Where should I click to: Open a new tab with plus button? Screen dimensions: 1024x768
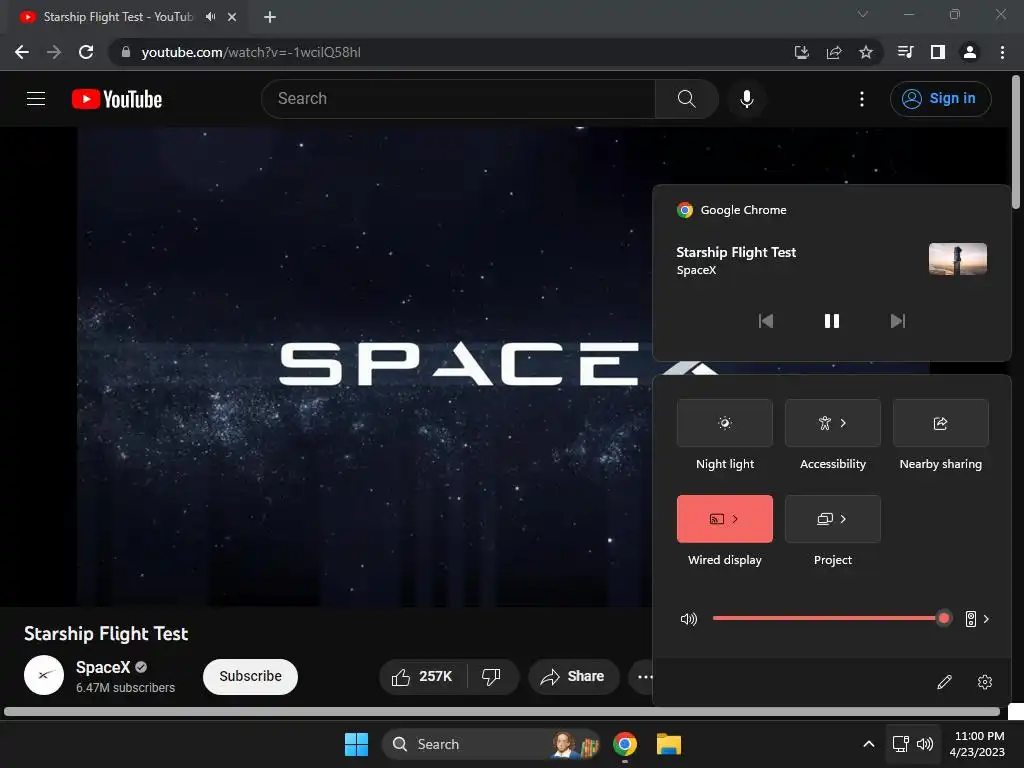tap(270, 17)
